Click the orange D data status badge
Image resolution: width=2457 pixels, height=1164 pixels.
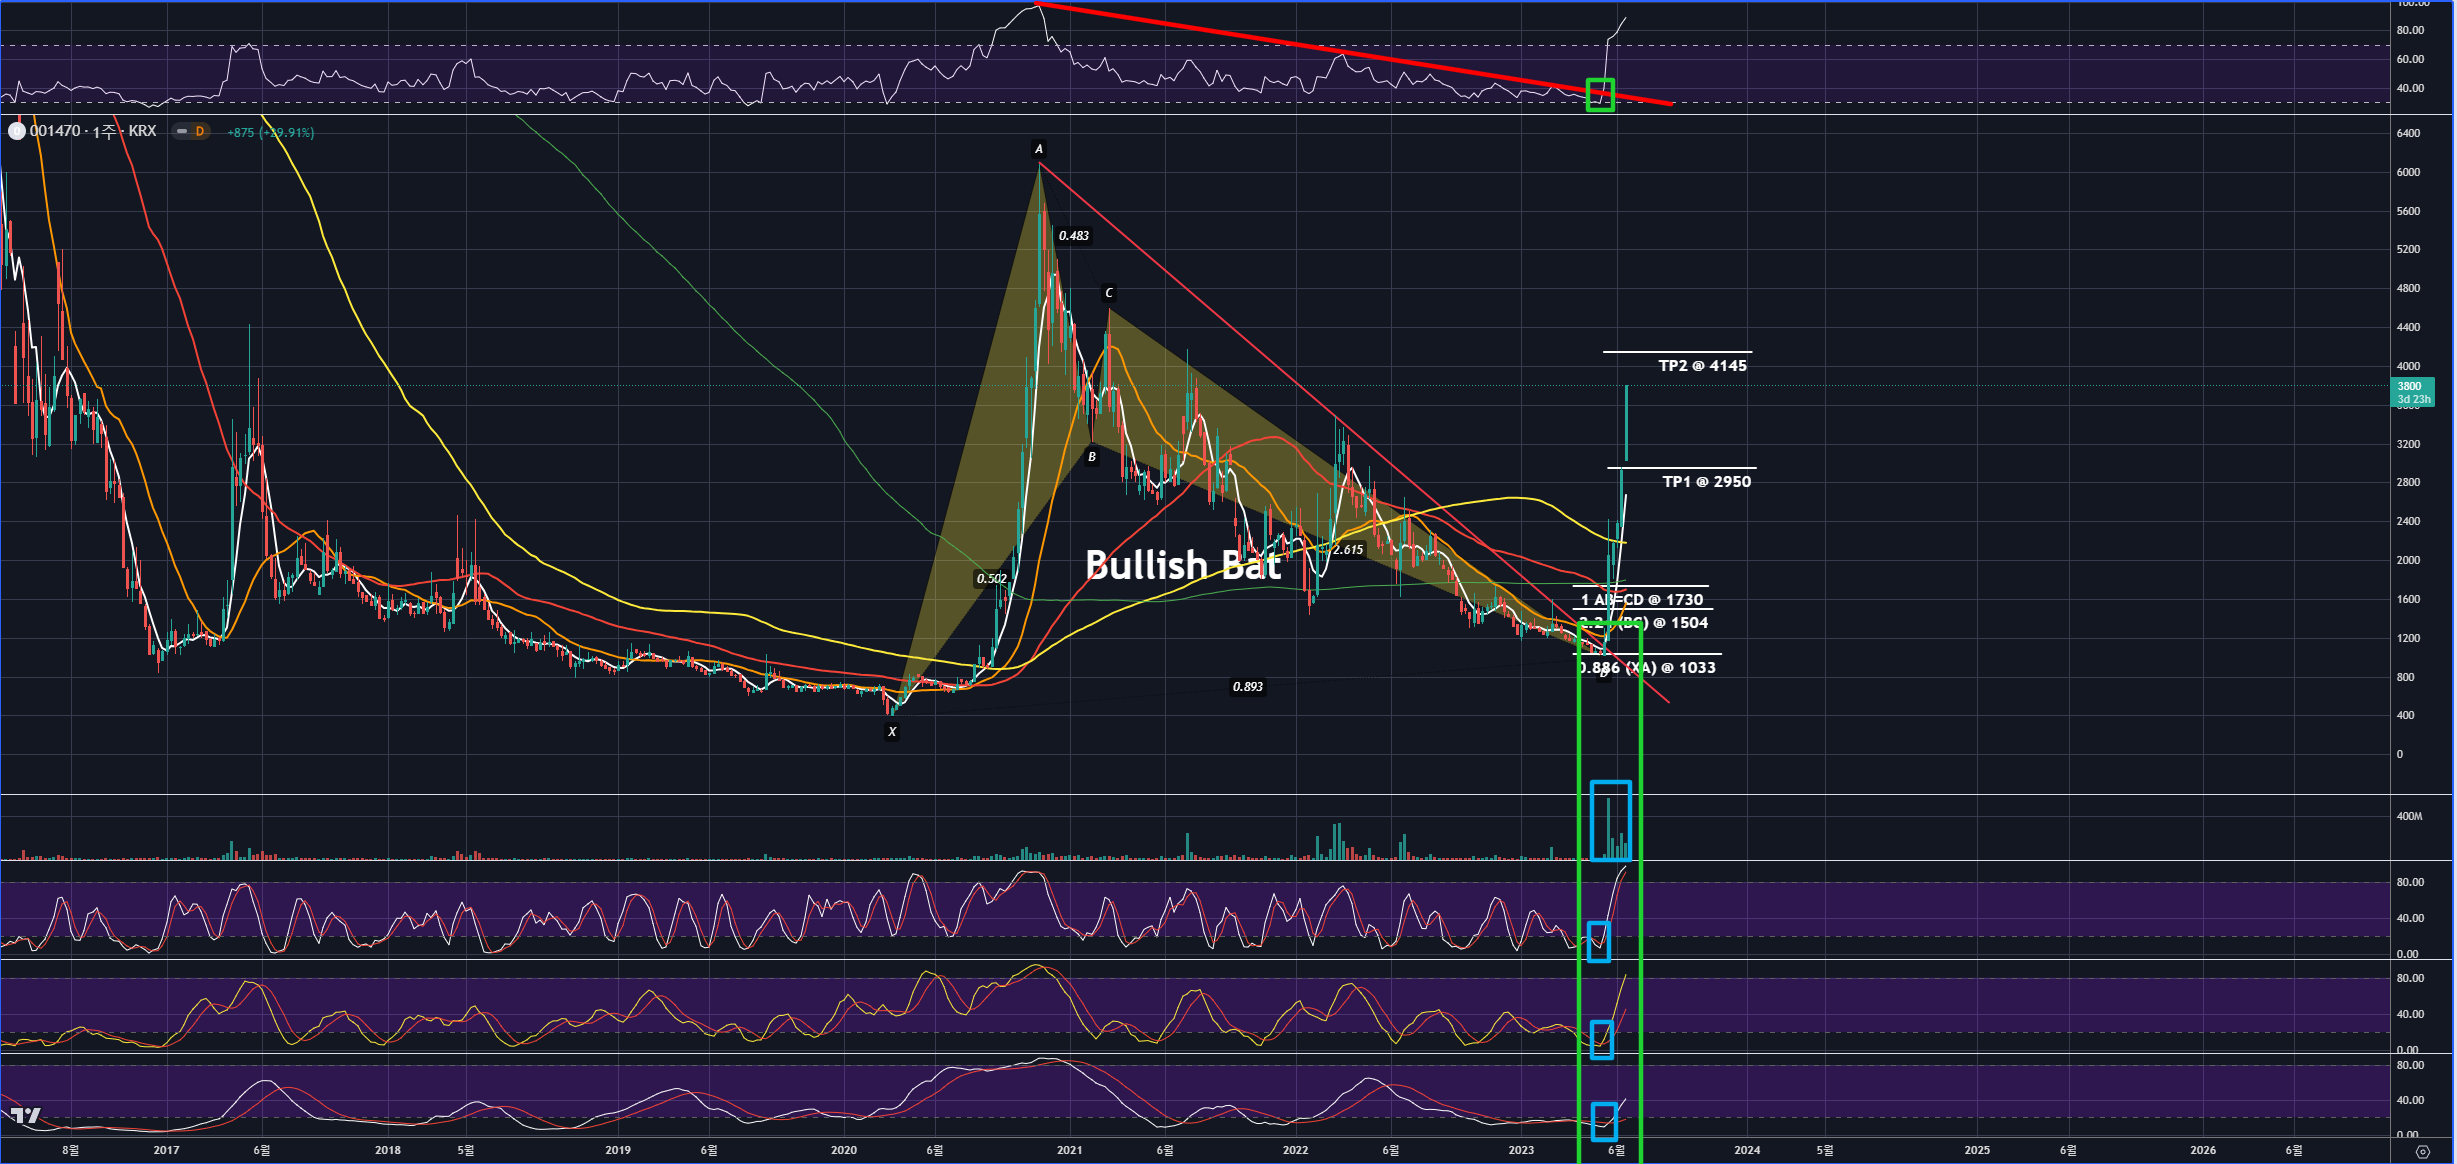click(x=200, y=131)
